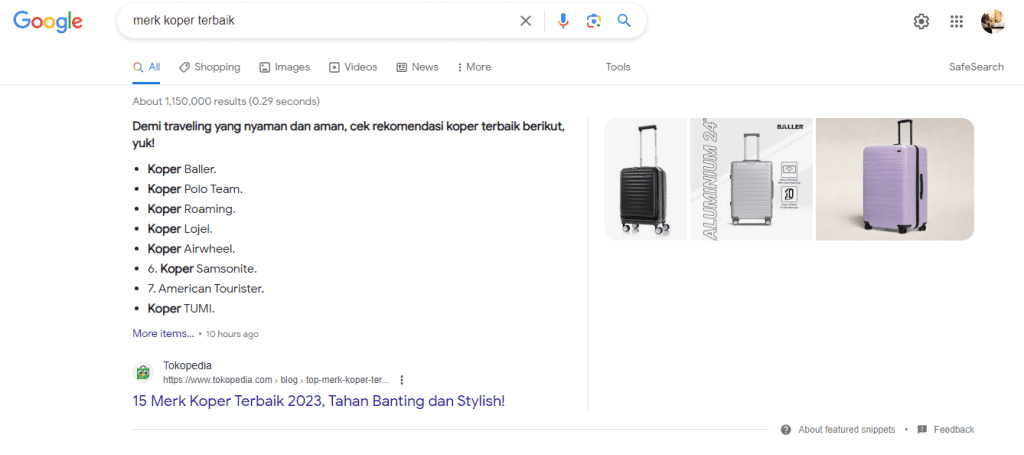
Task: Click the Tokopedia favicon
Action: click(143, 373)
